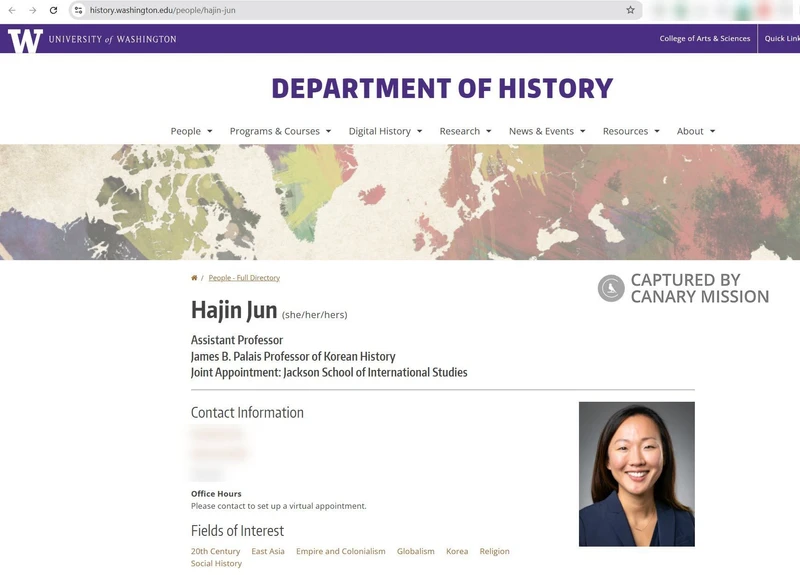Click the University of Washington W logo
800x575 pixels.
point(25,40)
